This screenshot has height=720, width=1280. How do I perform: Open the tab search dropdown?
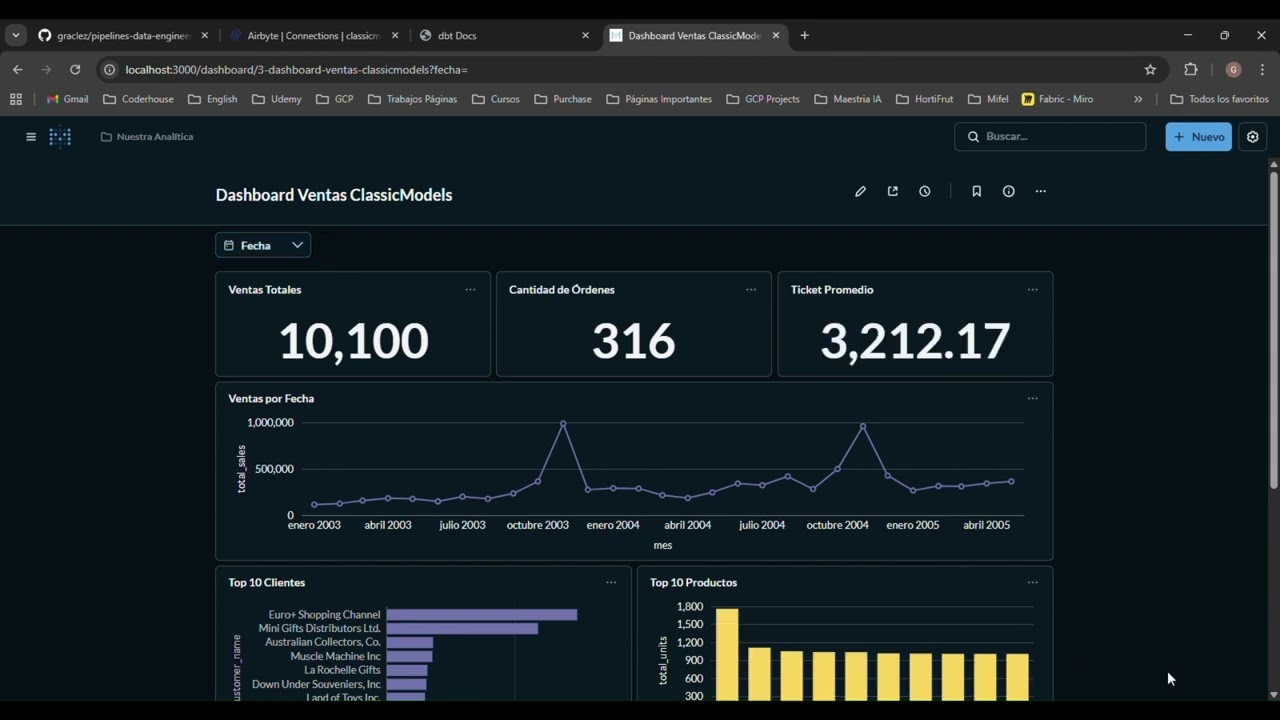pyautogui.click(x=16, y=35)
